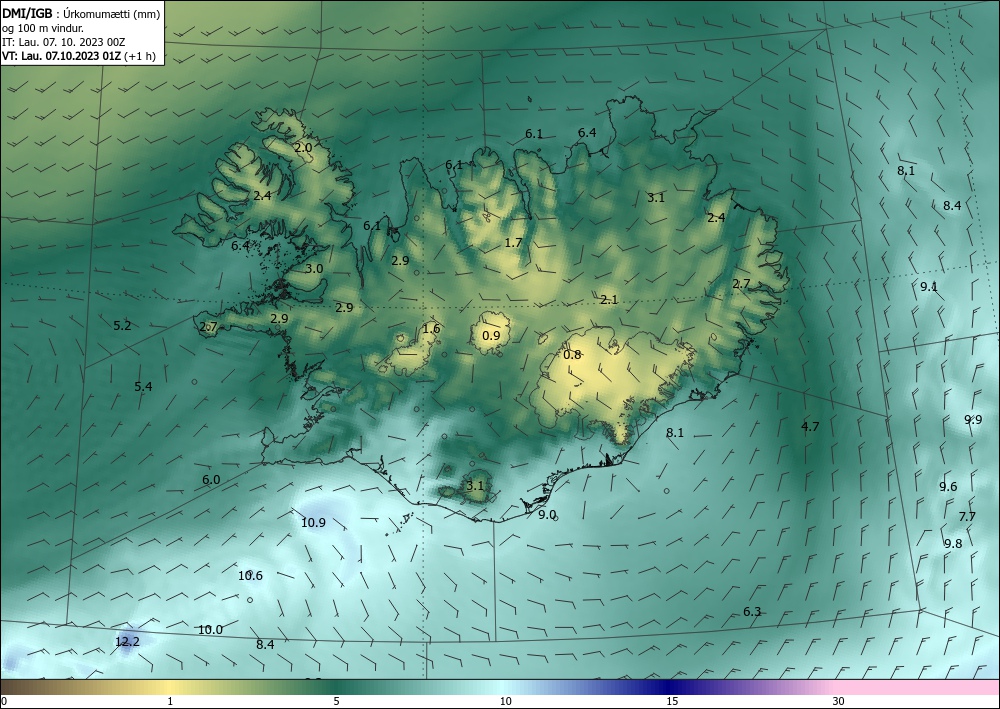Click the 0.9 value on the map
This screenshot has width=1000, height=709.
(x=490, y=335)
